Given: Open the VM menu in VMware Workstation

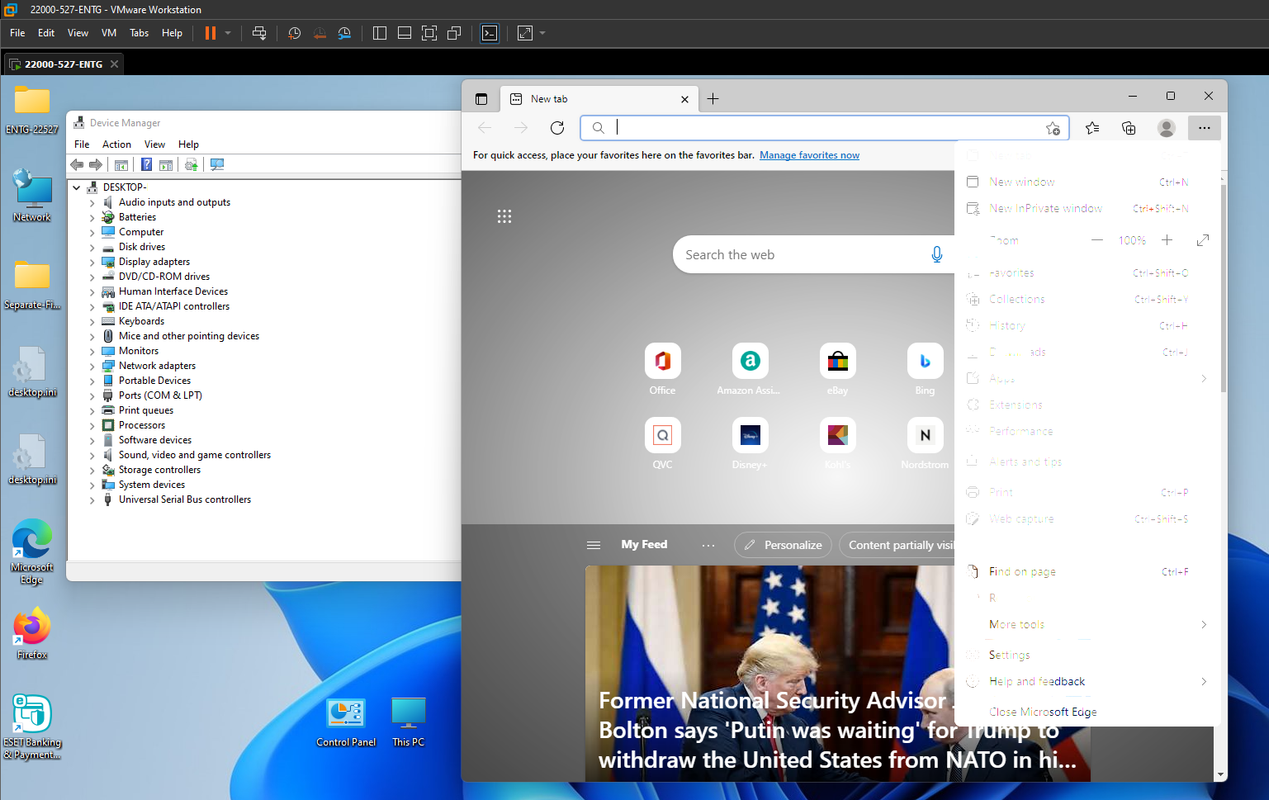Looking at the screenshot, I should 109,33.
